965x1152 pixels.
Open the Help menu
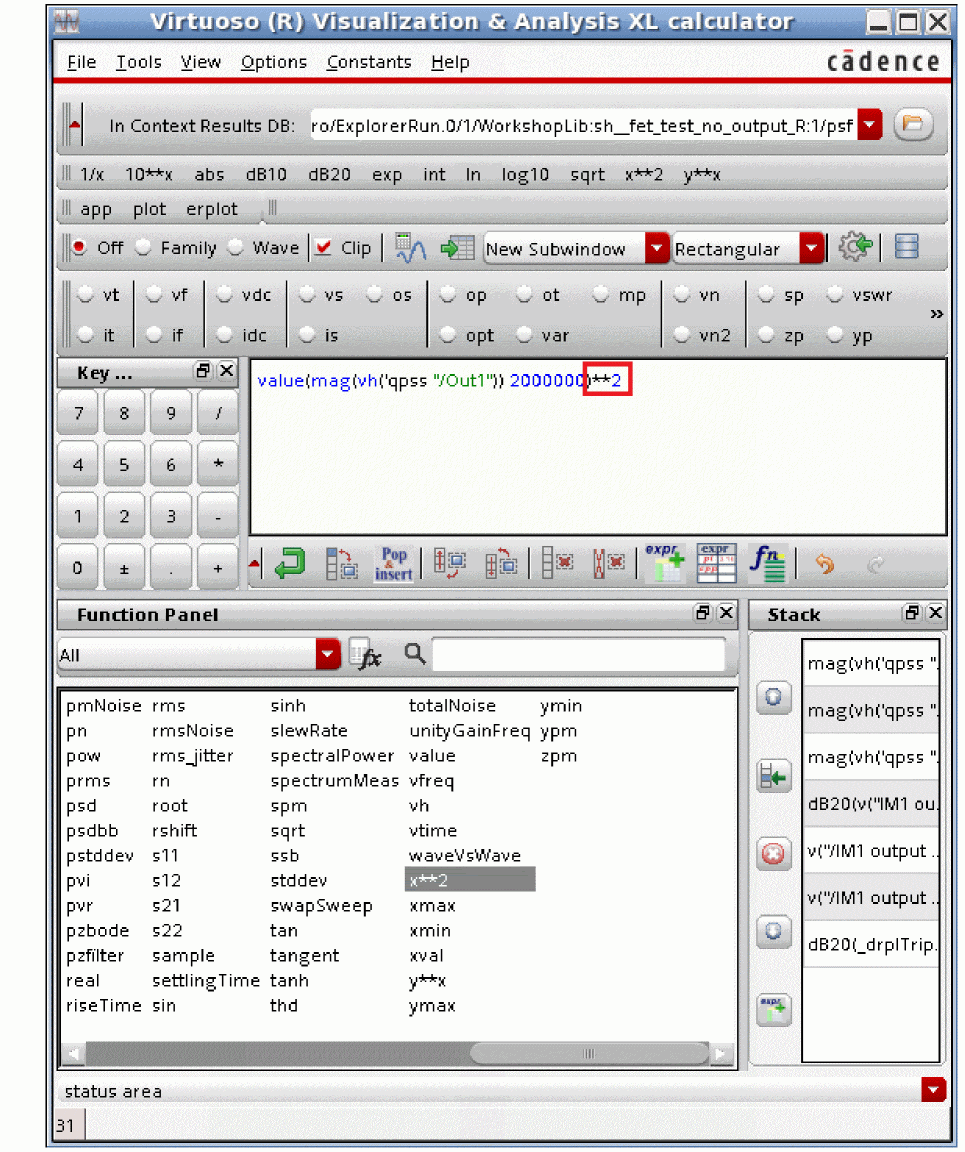point(451,62)
